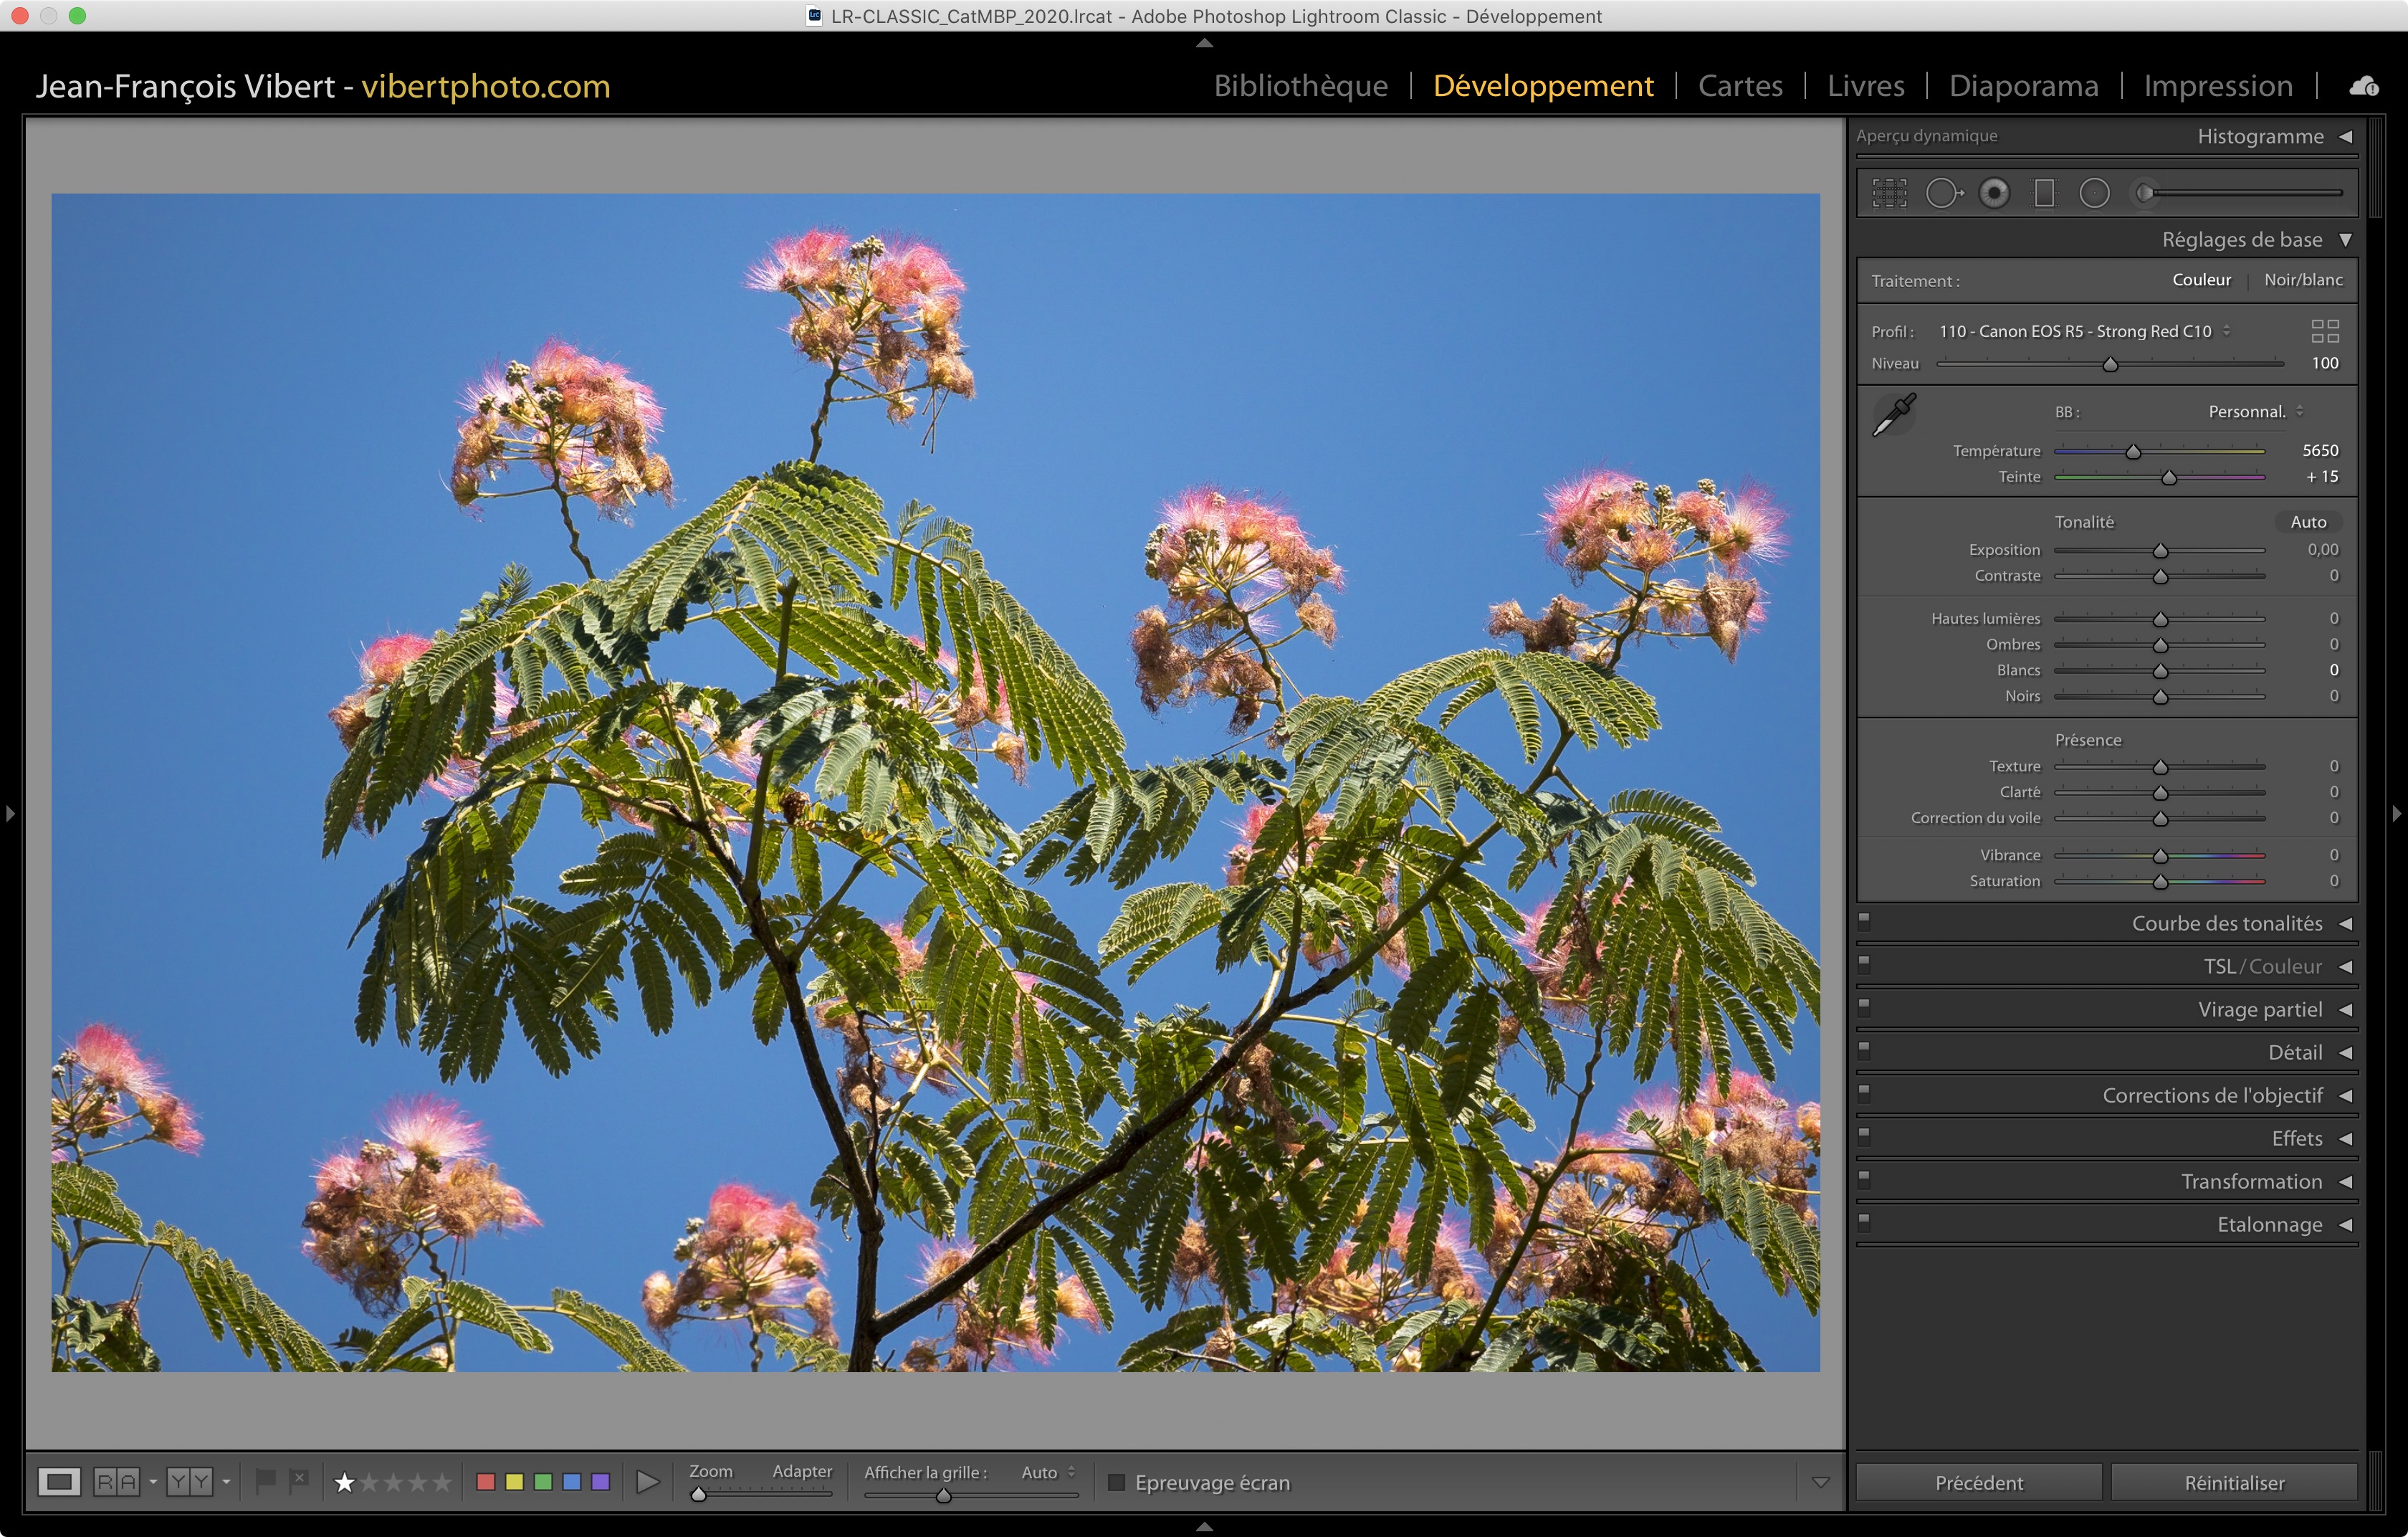The image size is (2408, 1537).
Task: Select the graduated filter tool
Action: [2044, 193]
